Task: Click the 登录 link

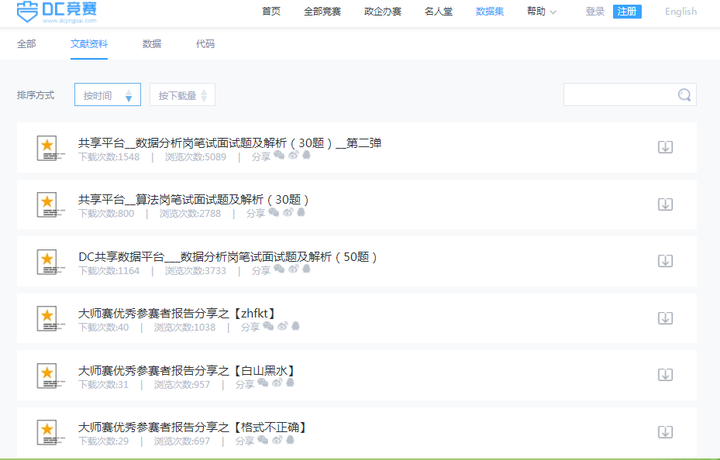Action: point(595,11)
